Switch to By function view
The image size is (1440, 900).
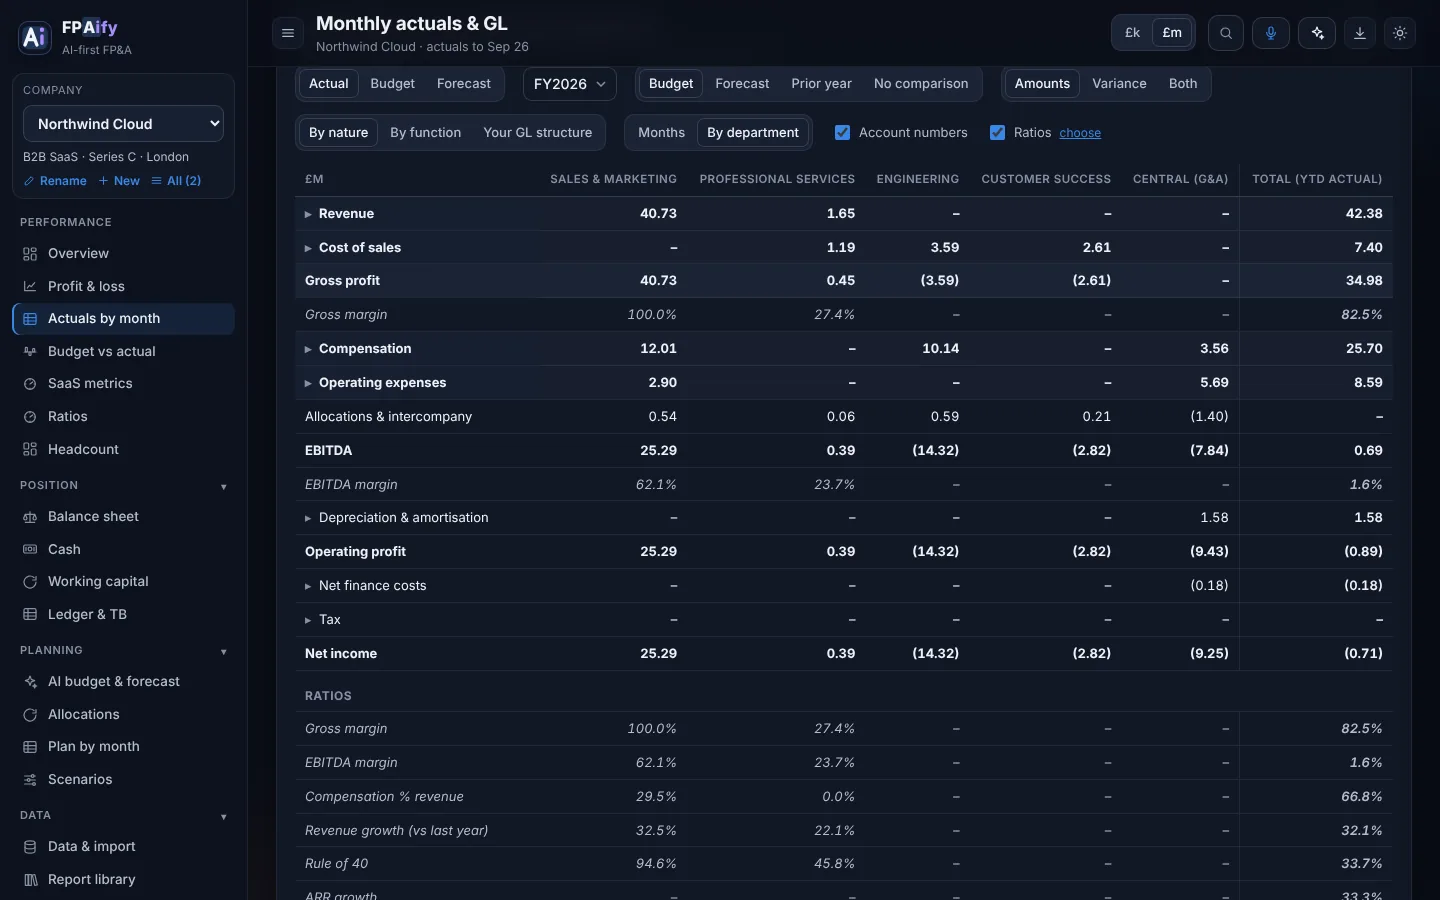pos(426,132)
